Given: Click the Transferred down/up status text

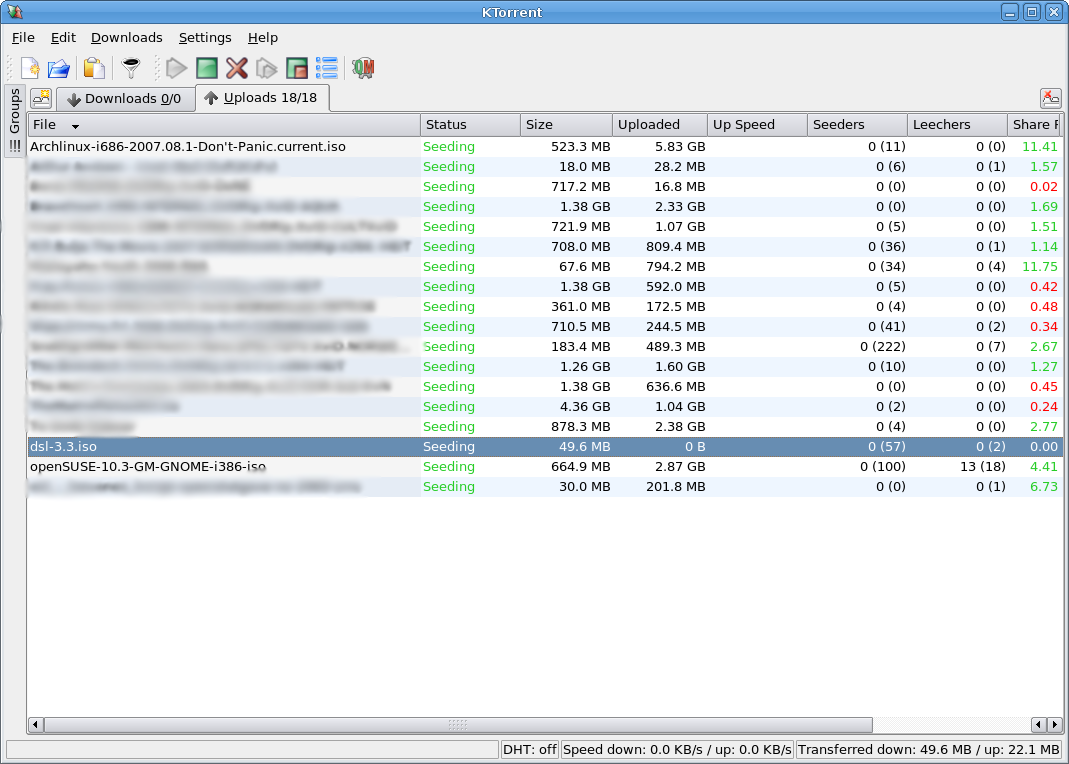Looking at the screenshot, I should pos(929,750).
